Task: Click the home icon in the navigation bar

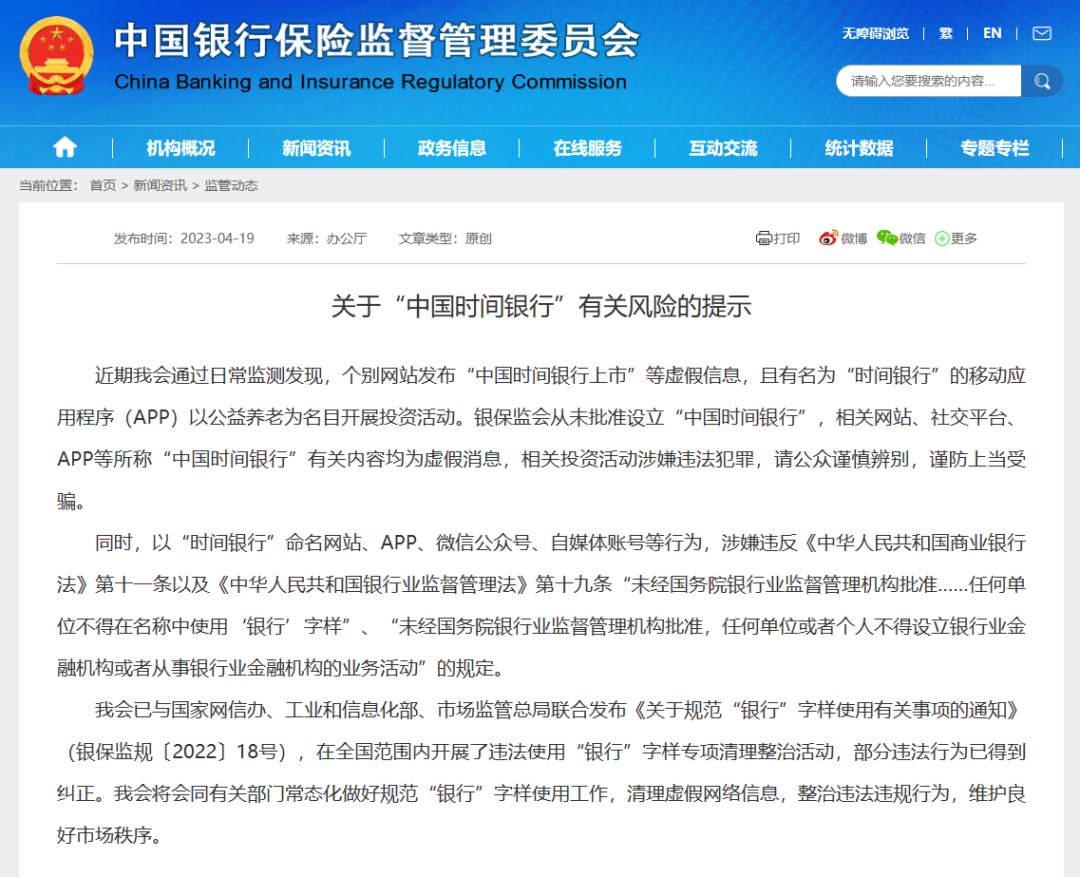Action: (63, 147)
